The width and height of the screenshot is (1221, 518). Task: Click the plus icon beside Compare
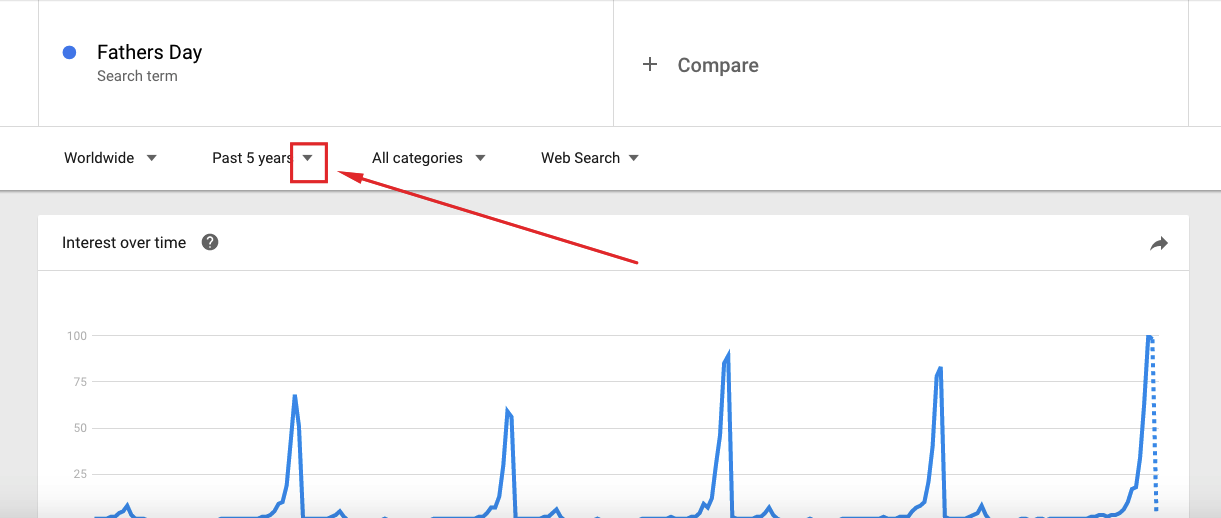(650, 65)
